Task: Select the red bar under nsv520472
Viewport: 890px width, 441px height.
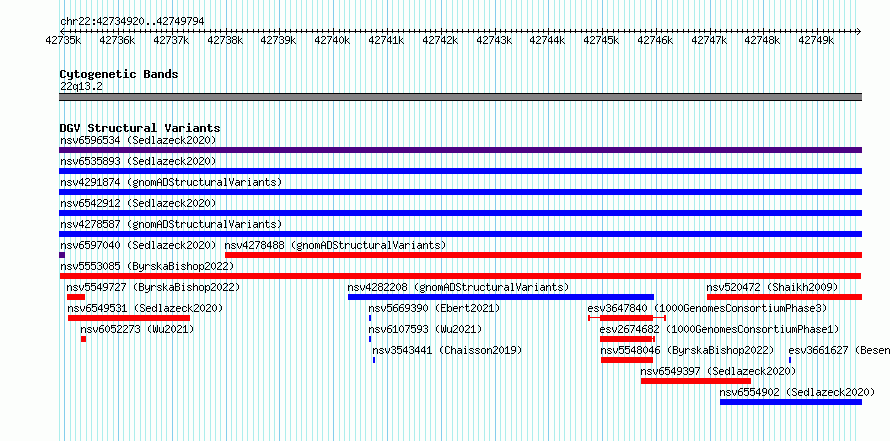Action: click(x=784, y=297)
